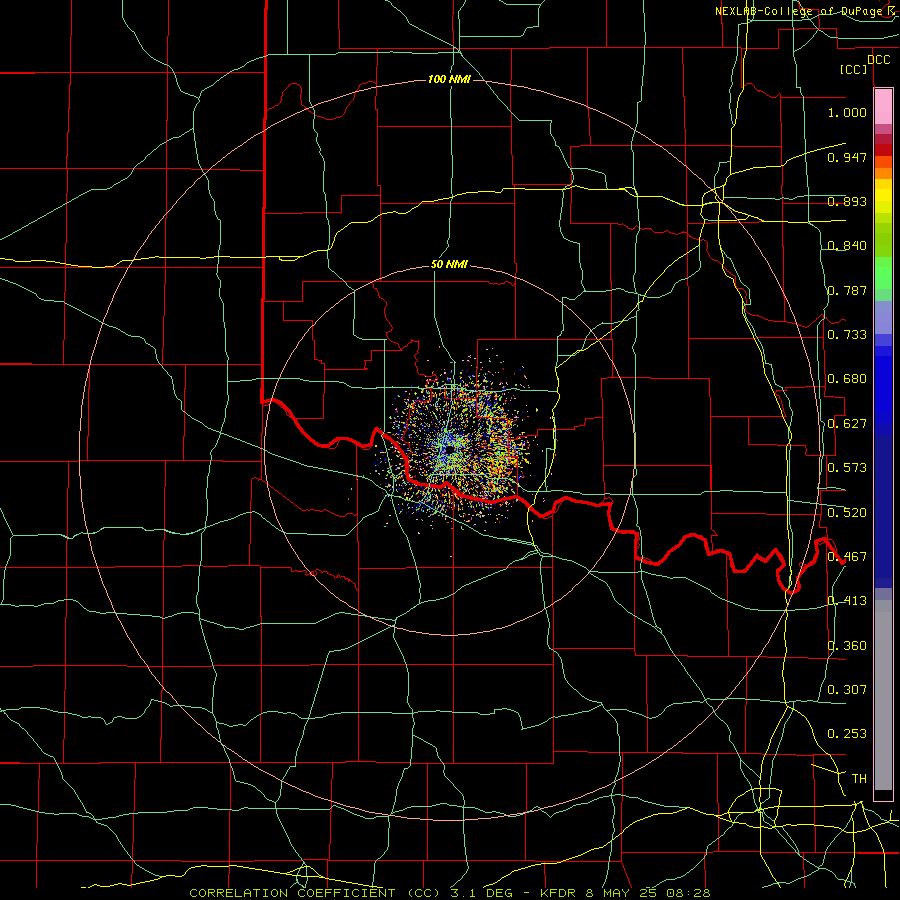Click the '0.680' scale value
The width and height of the screenshot is (900, 900).
pos(847,379)
